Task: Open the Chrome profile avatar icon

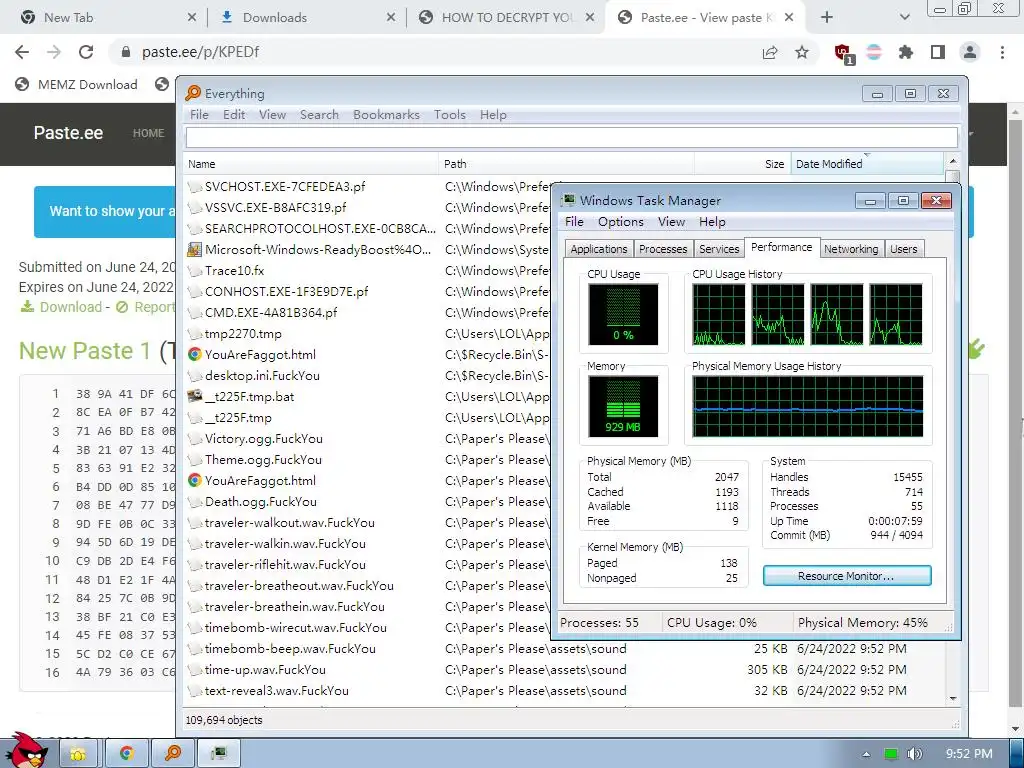Action: 970,52
